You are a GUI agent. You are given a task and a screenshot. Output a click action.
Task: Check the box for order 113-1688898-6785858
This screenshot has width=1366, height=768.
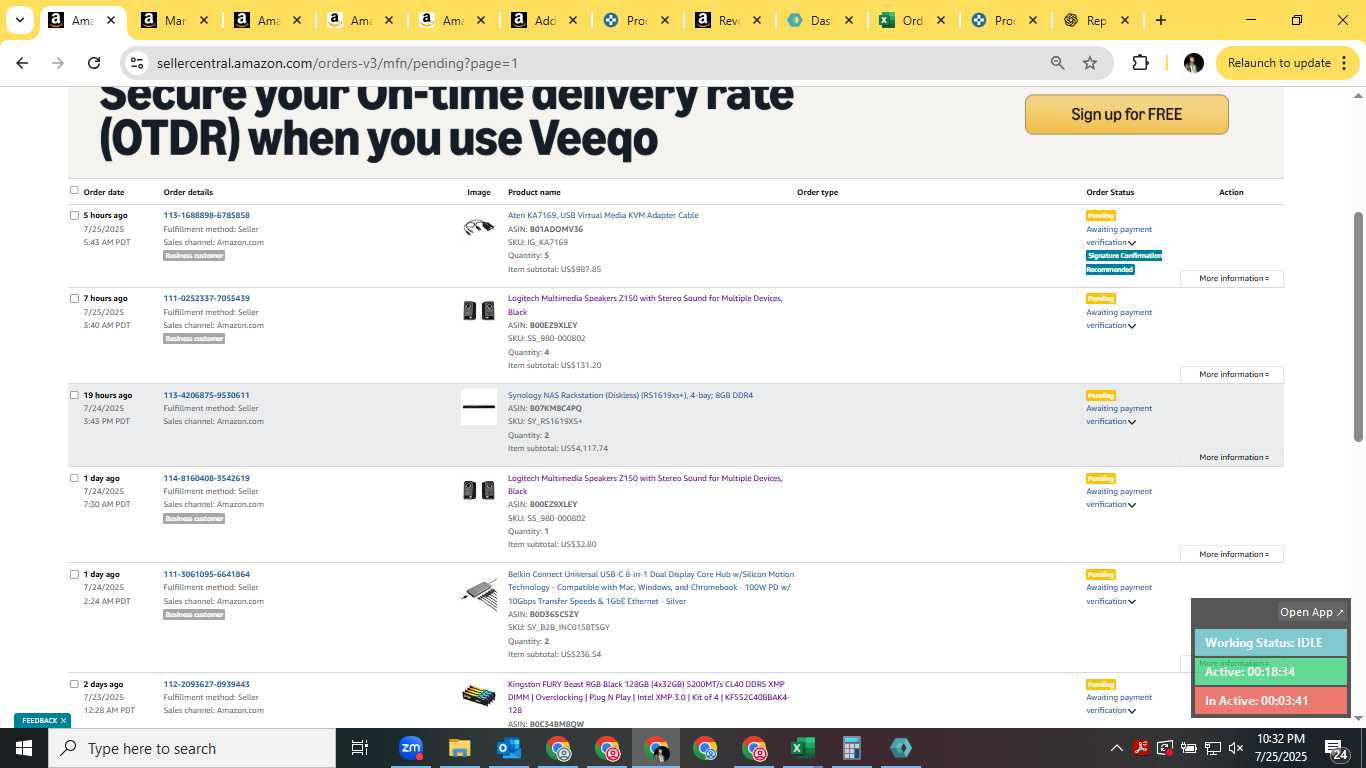(x=74, y=215)
